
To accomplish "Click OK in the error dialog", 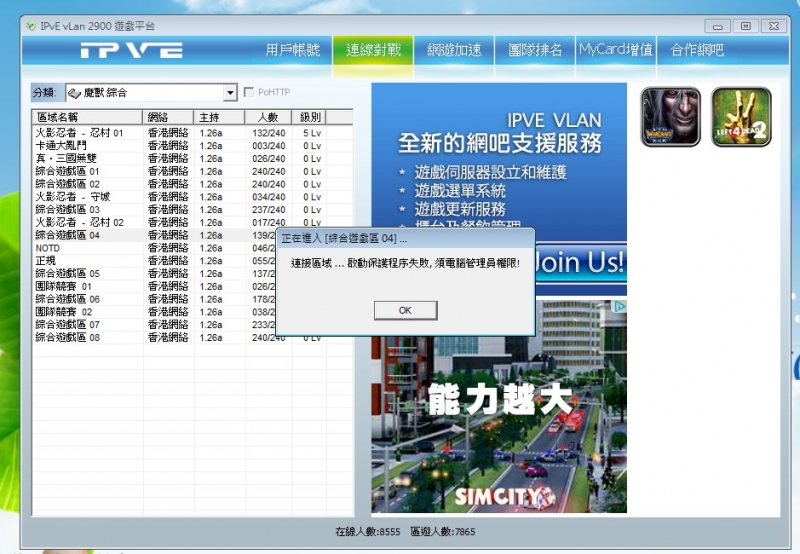I will [x=406, y=310].
